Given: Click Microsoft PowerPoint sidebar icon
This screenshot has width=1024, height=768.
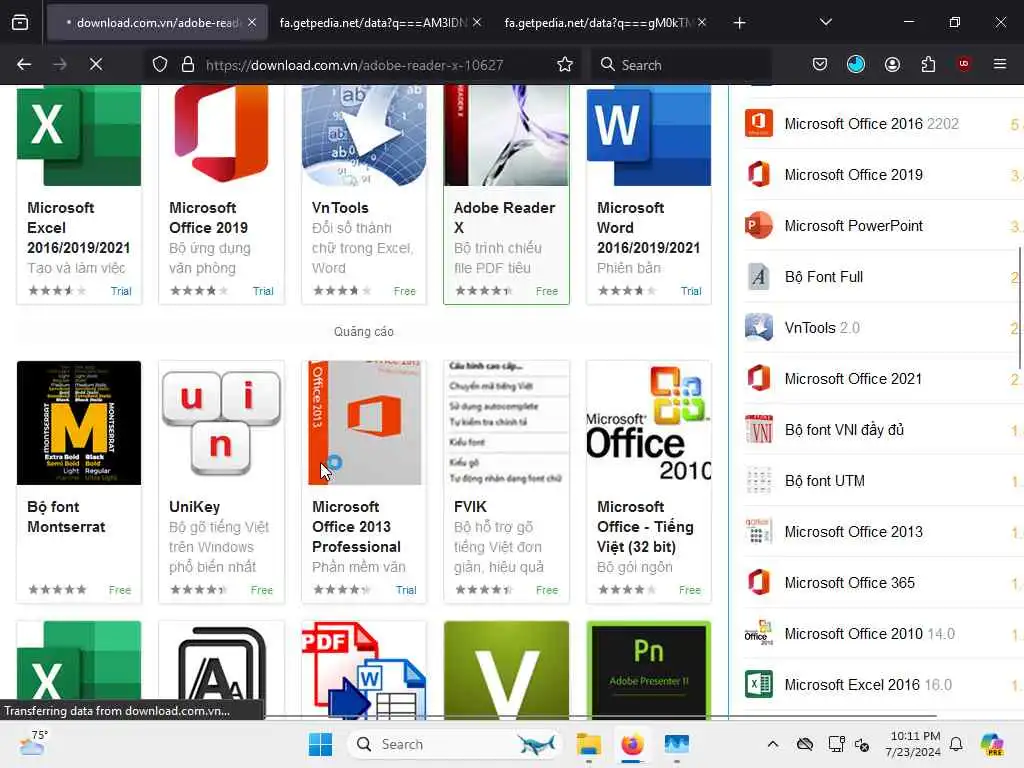Looking at the screenshot, I should [x=759, y=225].
